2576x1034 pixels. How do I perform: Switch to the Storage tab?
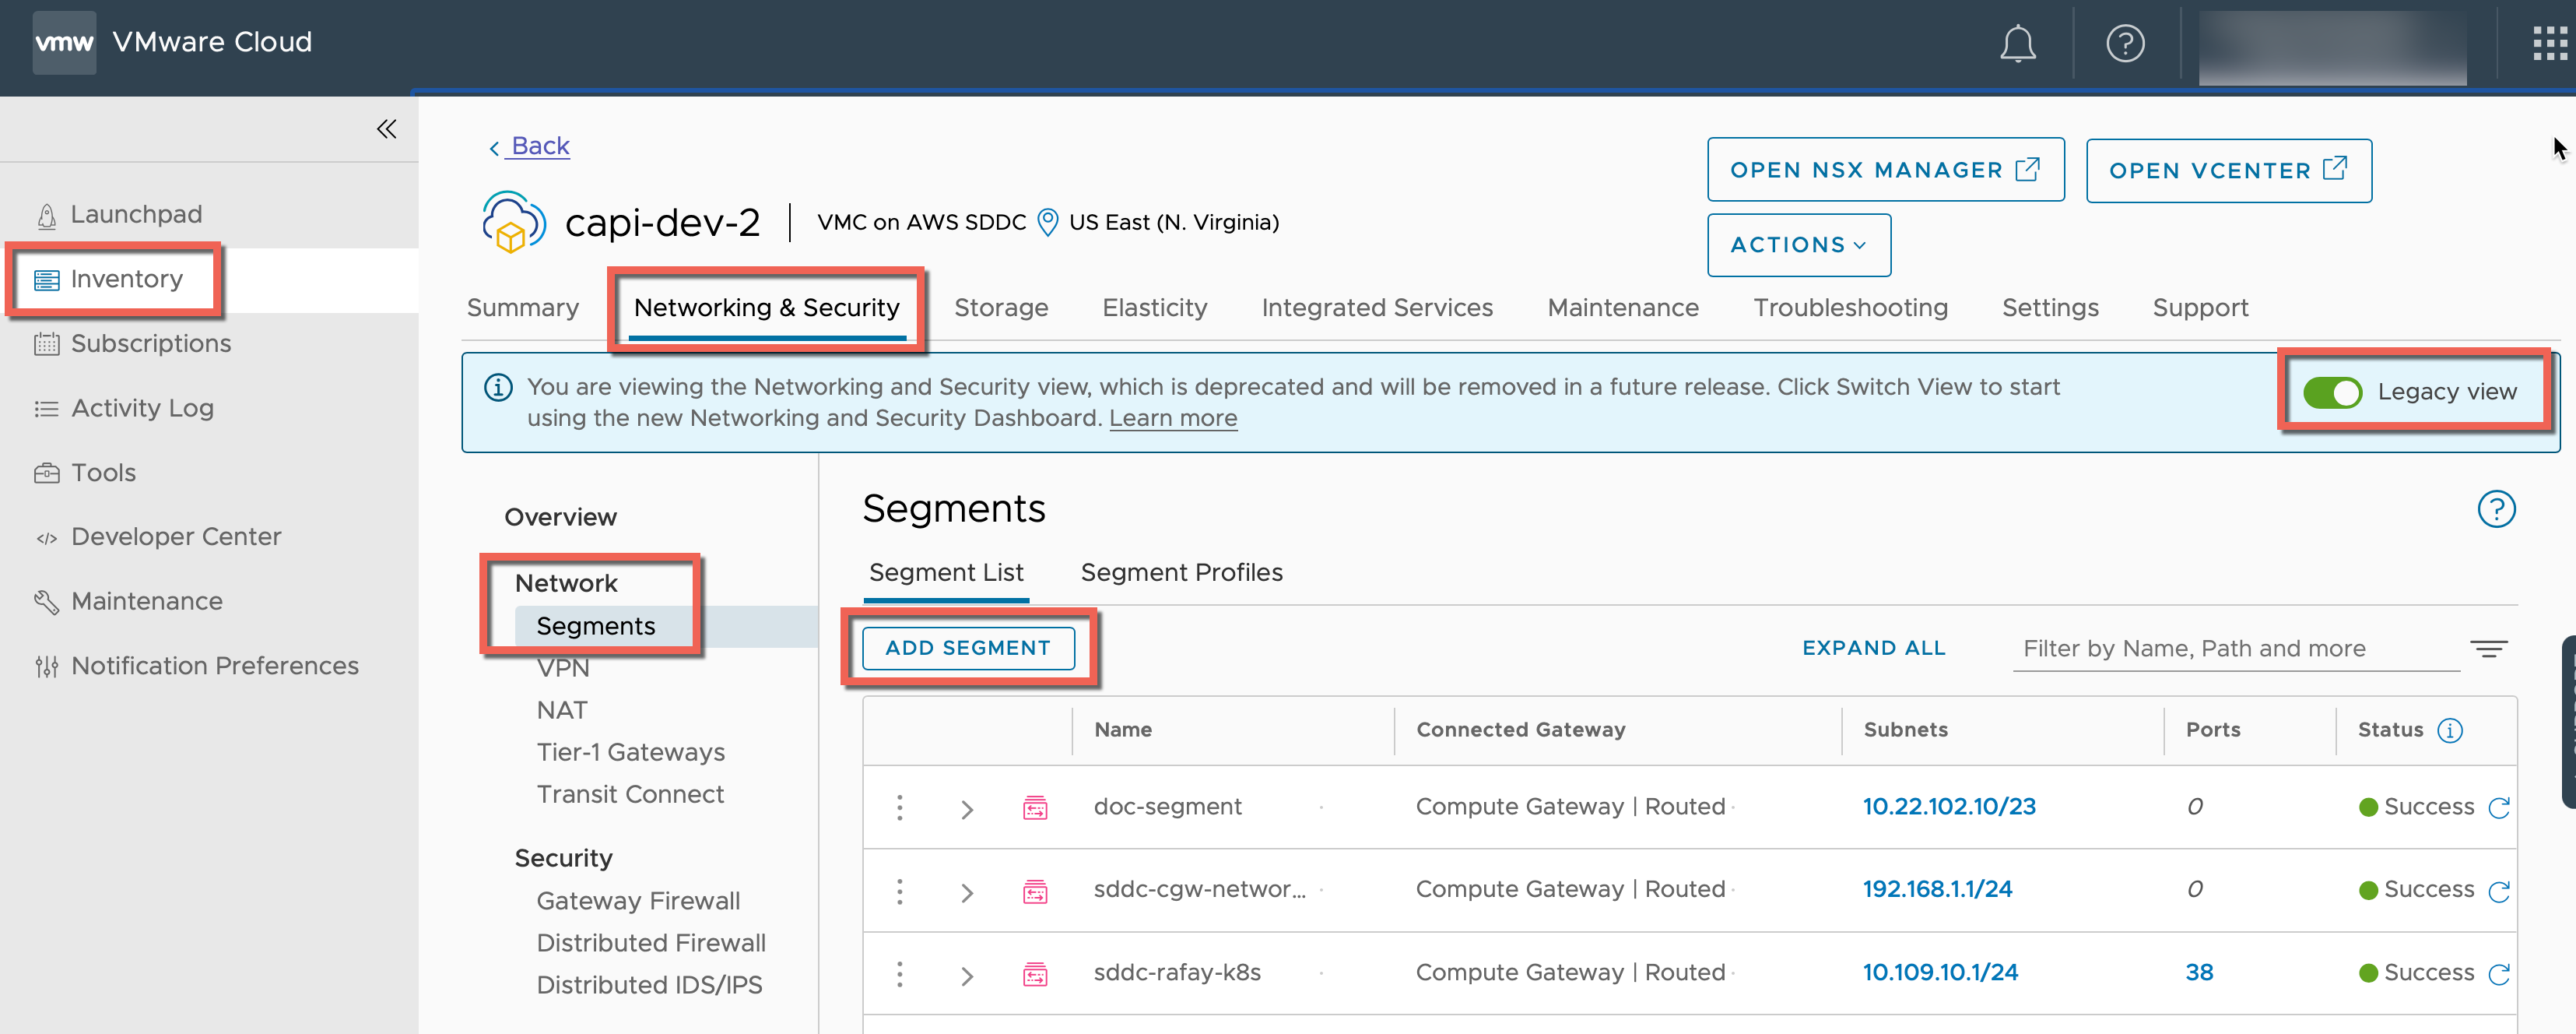(1000, 308)
